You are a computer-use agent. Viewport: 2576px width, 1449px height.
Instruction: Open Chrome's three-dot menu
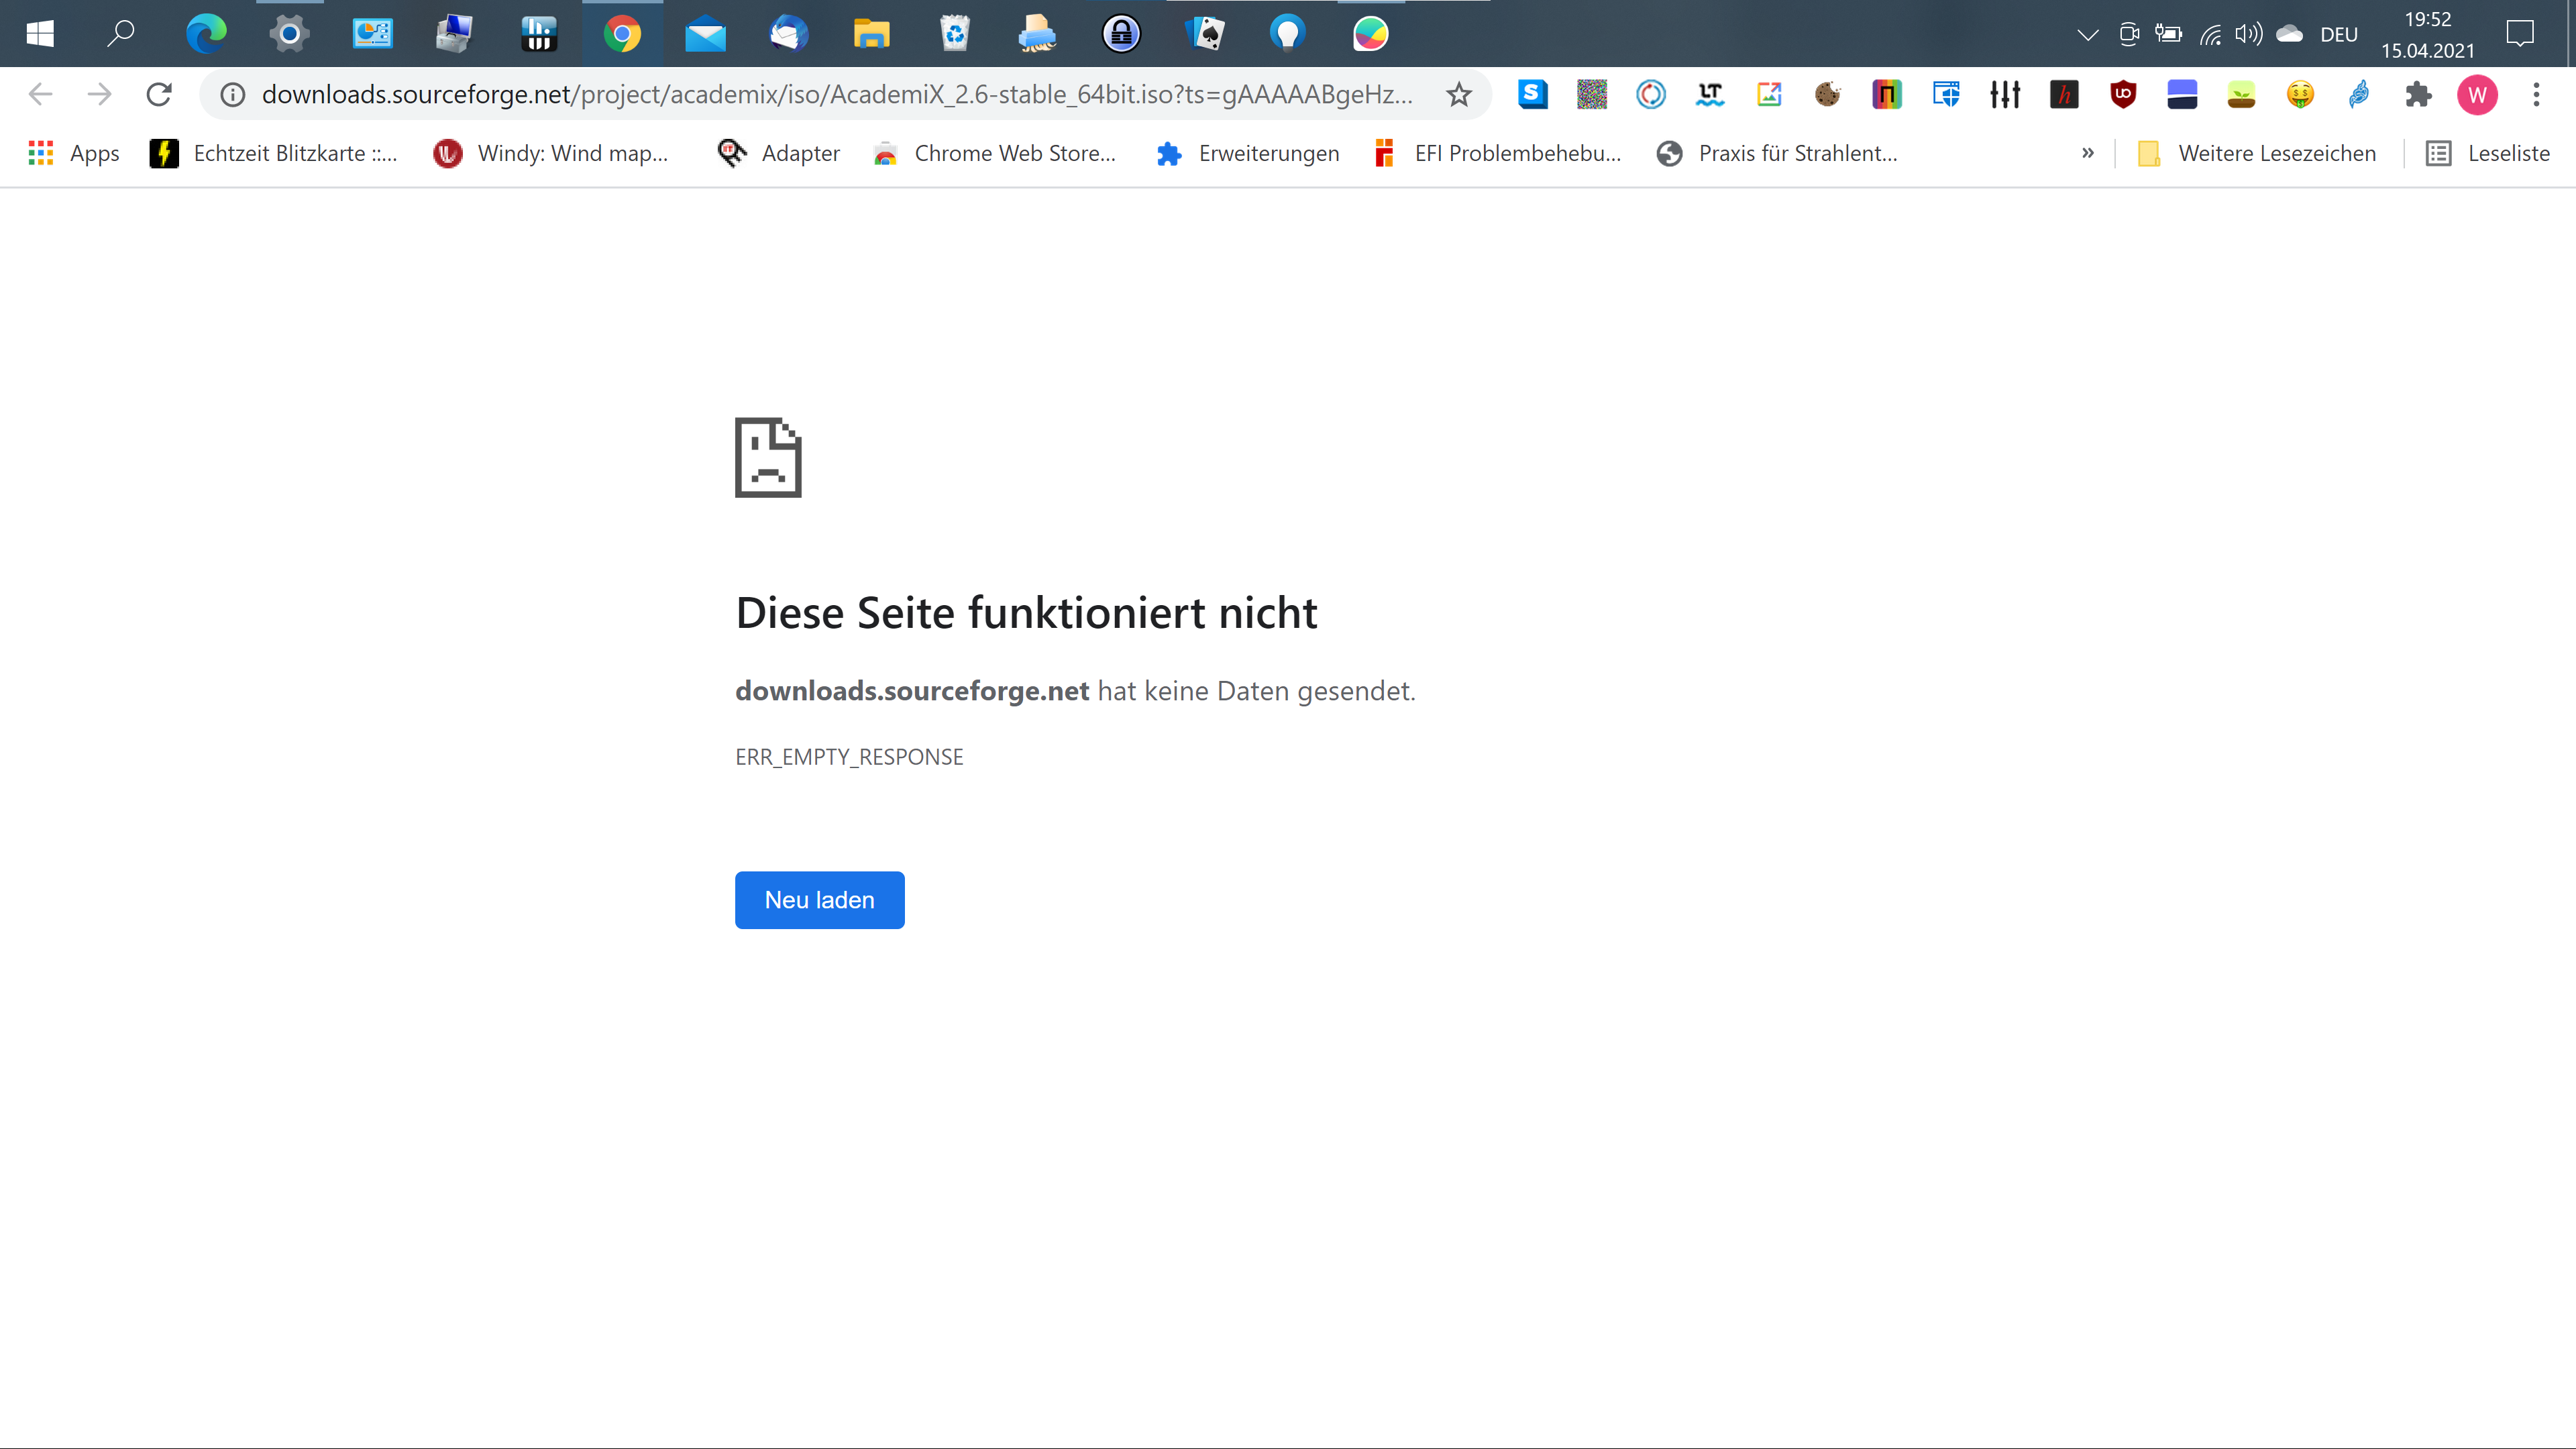(x=2536, y=95)
